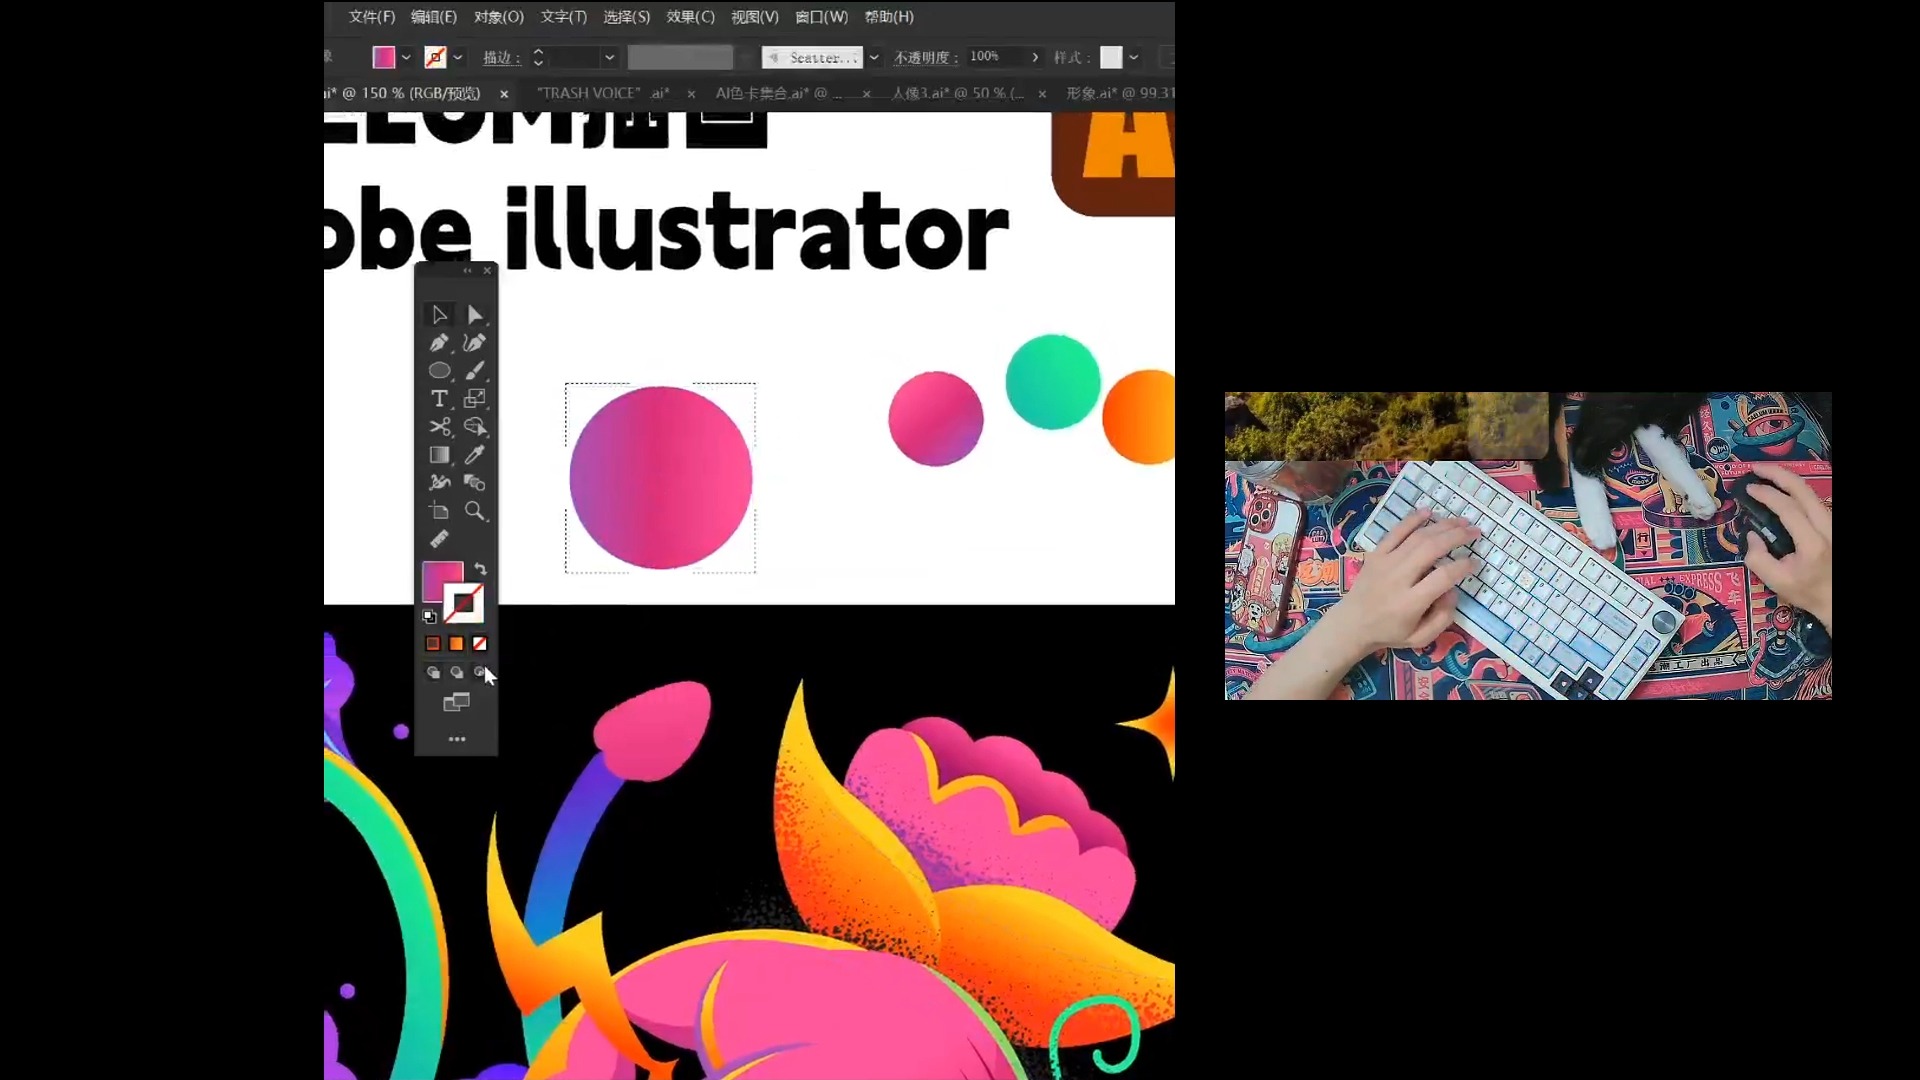Select the Artboard tool
The height and width of the screenshot is (1080, 1920).
point(439,511)
